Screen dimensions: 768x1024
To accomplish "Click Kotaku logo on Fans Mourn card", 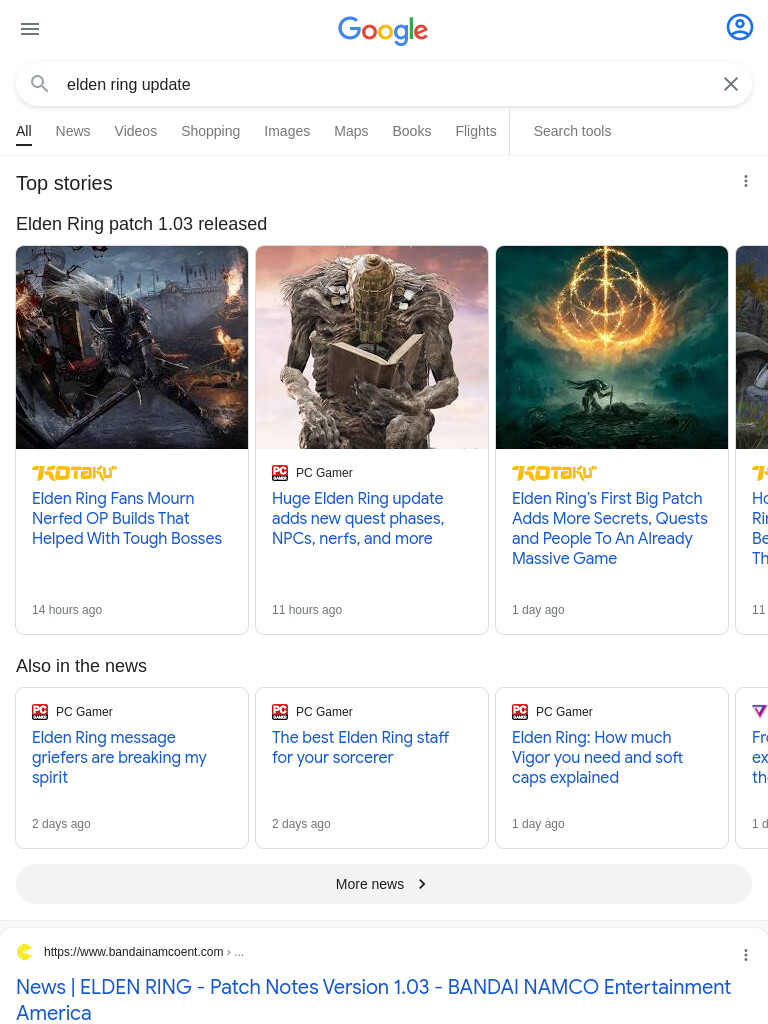I will click(74, 472).
